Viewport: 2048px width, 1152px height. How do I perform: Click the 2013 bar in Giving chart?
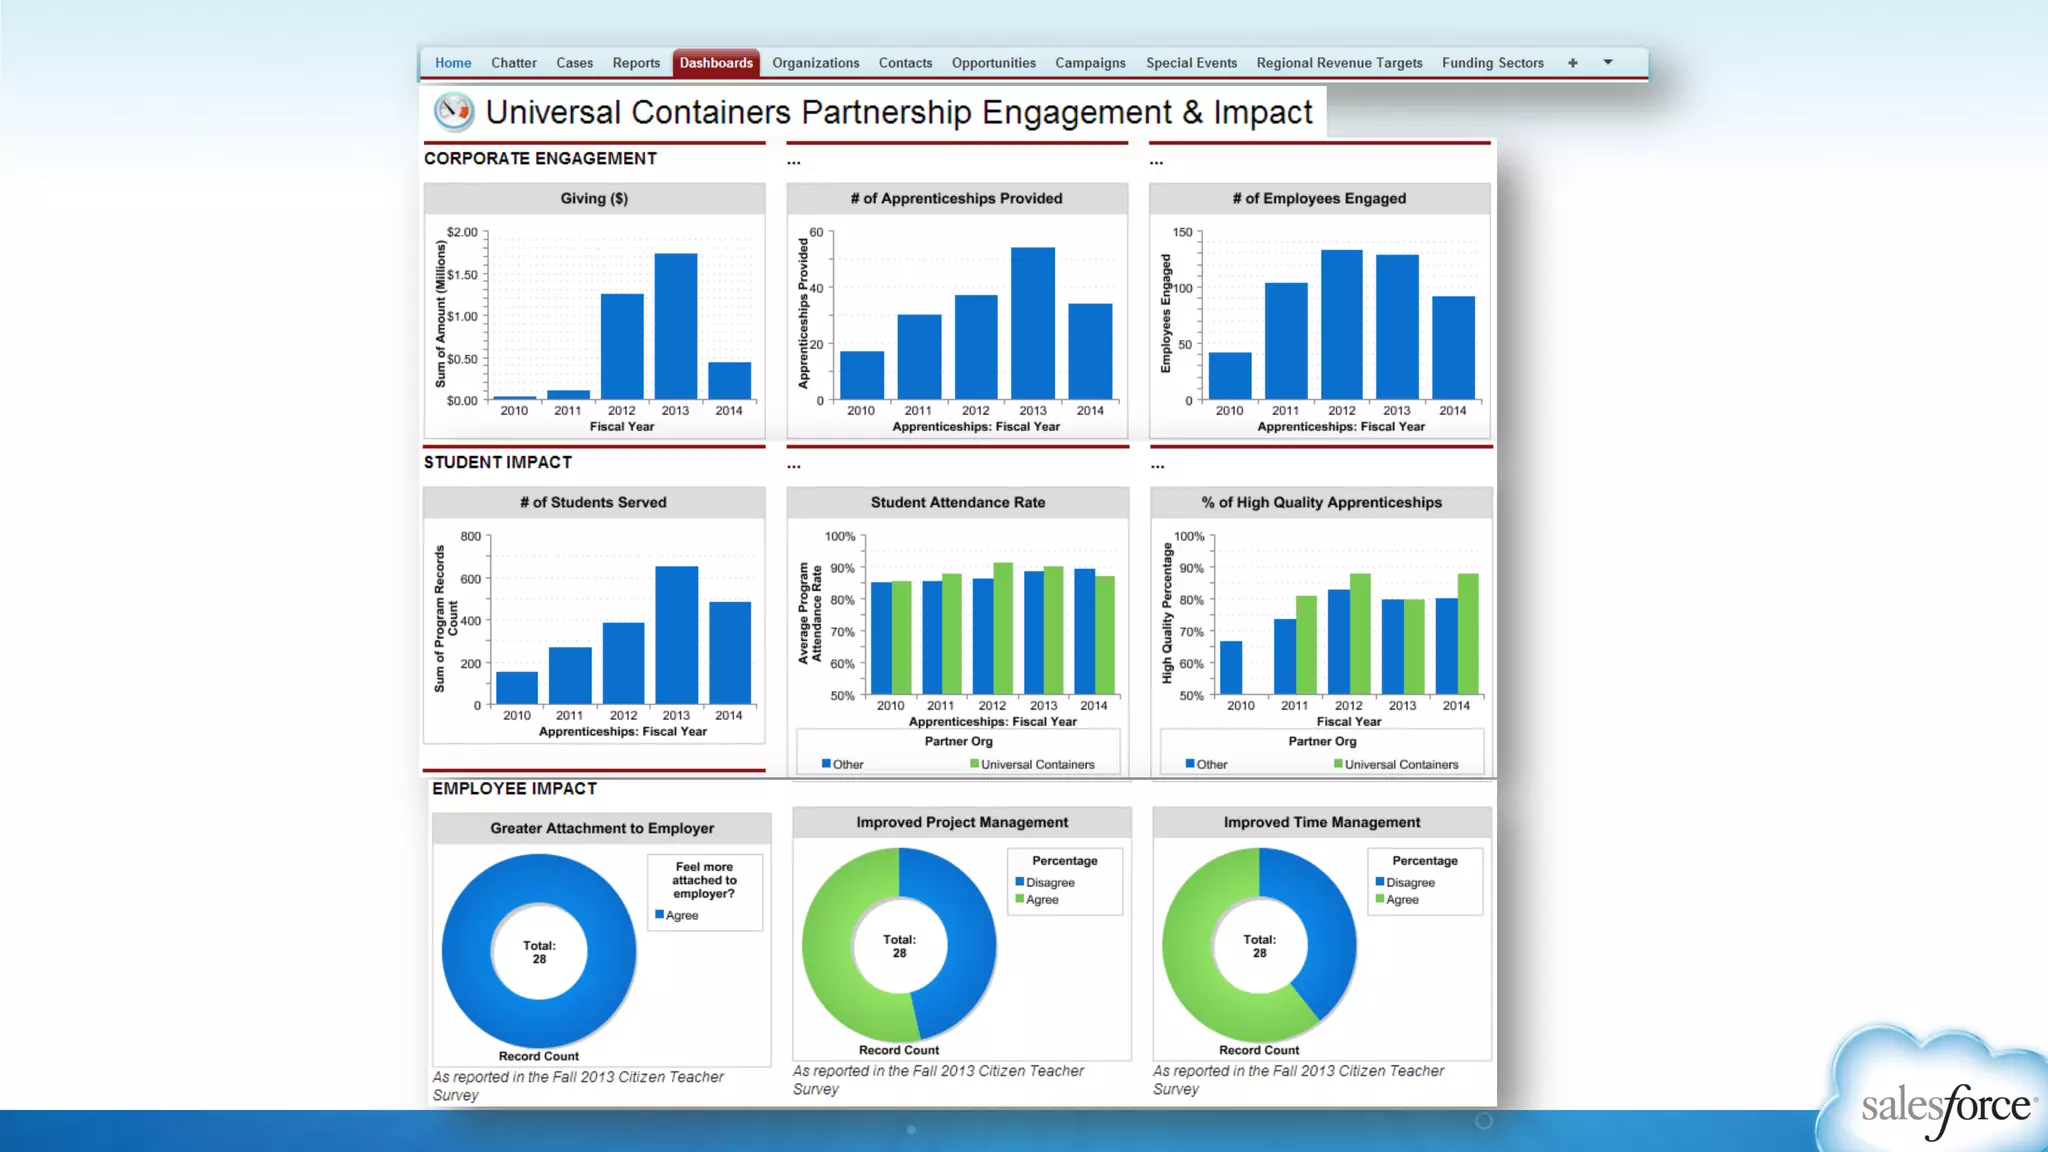click(x=676, y=326)
